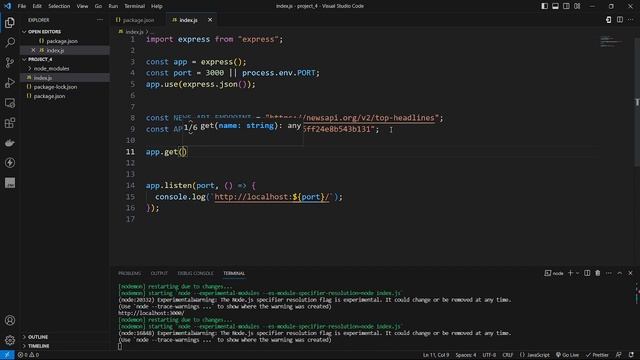
Task: Open Customize Layout icon in title bar
Action: pos(577,6)
